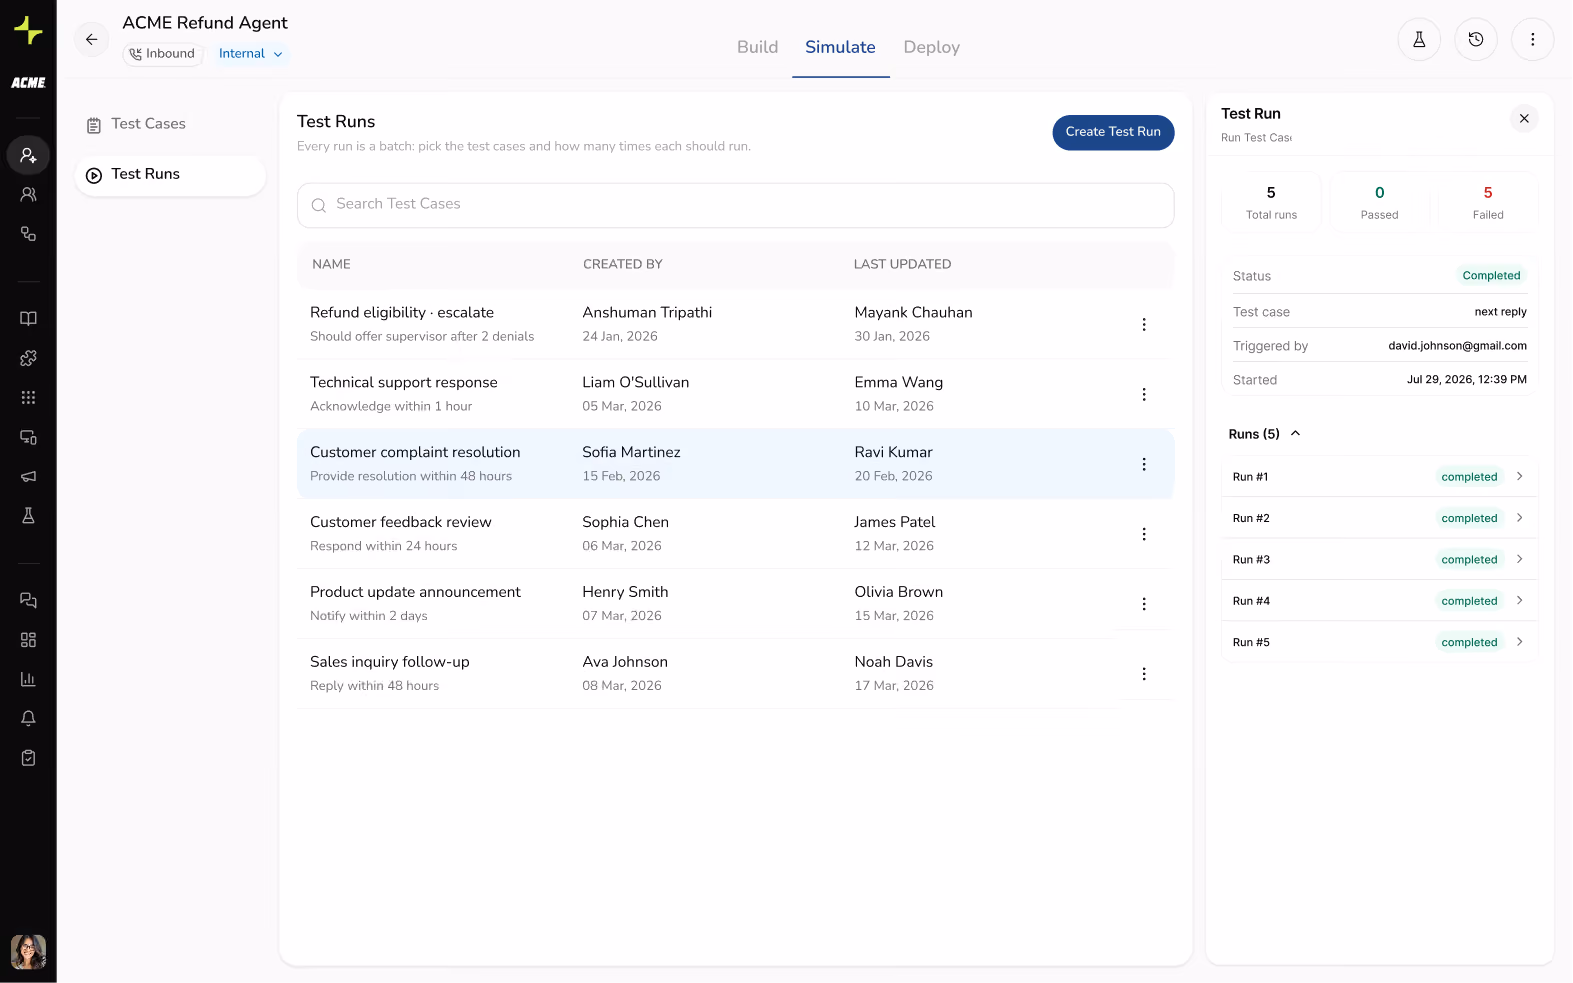Click the CREATED BY column header

click(x=622, y=264)
